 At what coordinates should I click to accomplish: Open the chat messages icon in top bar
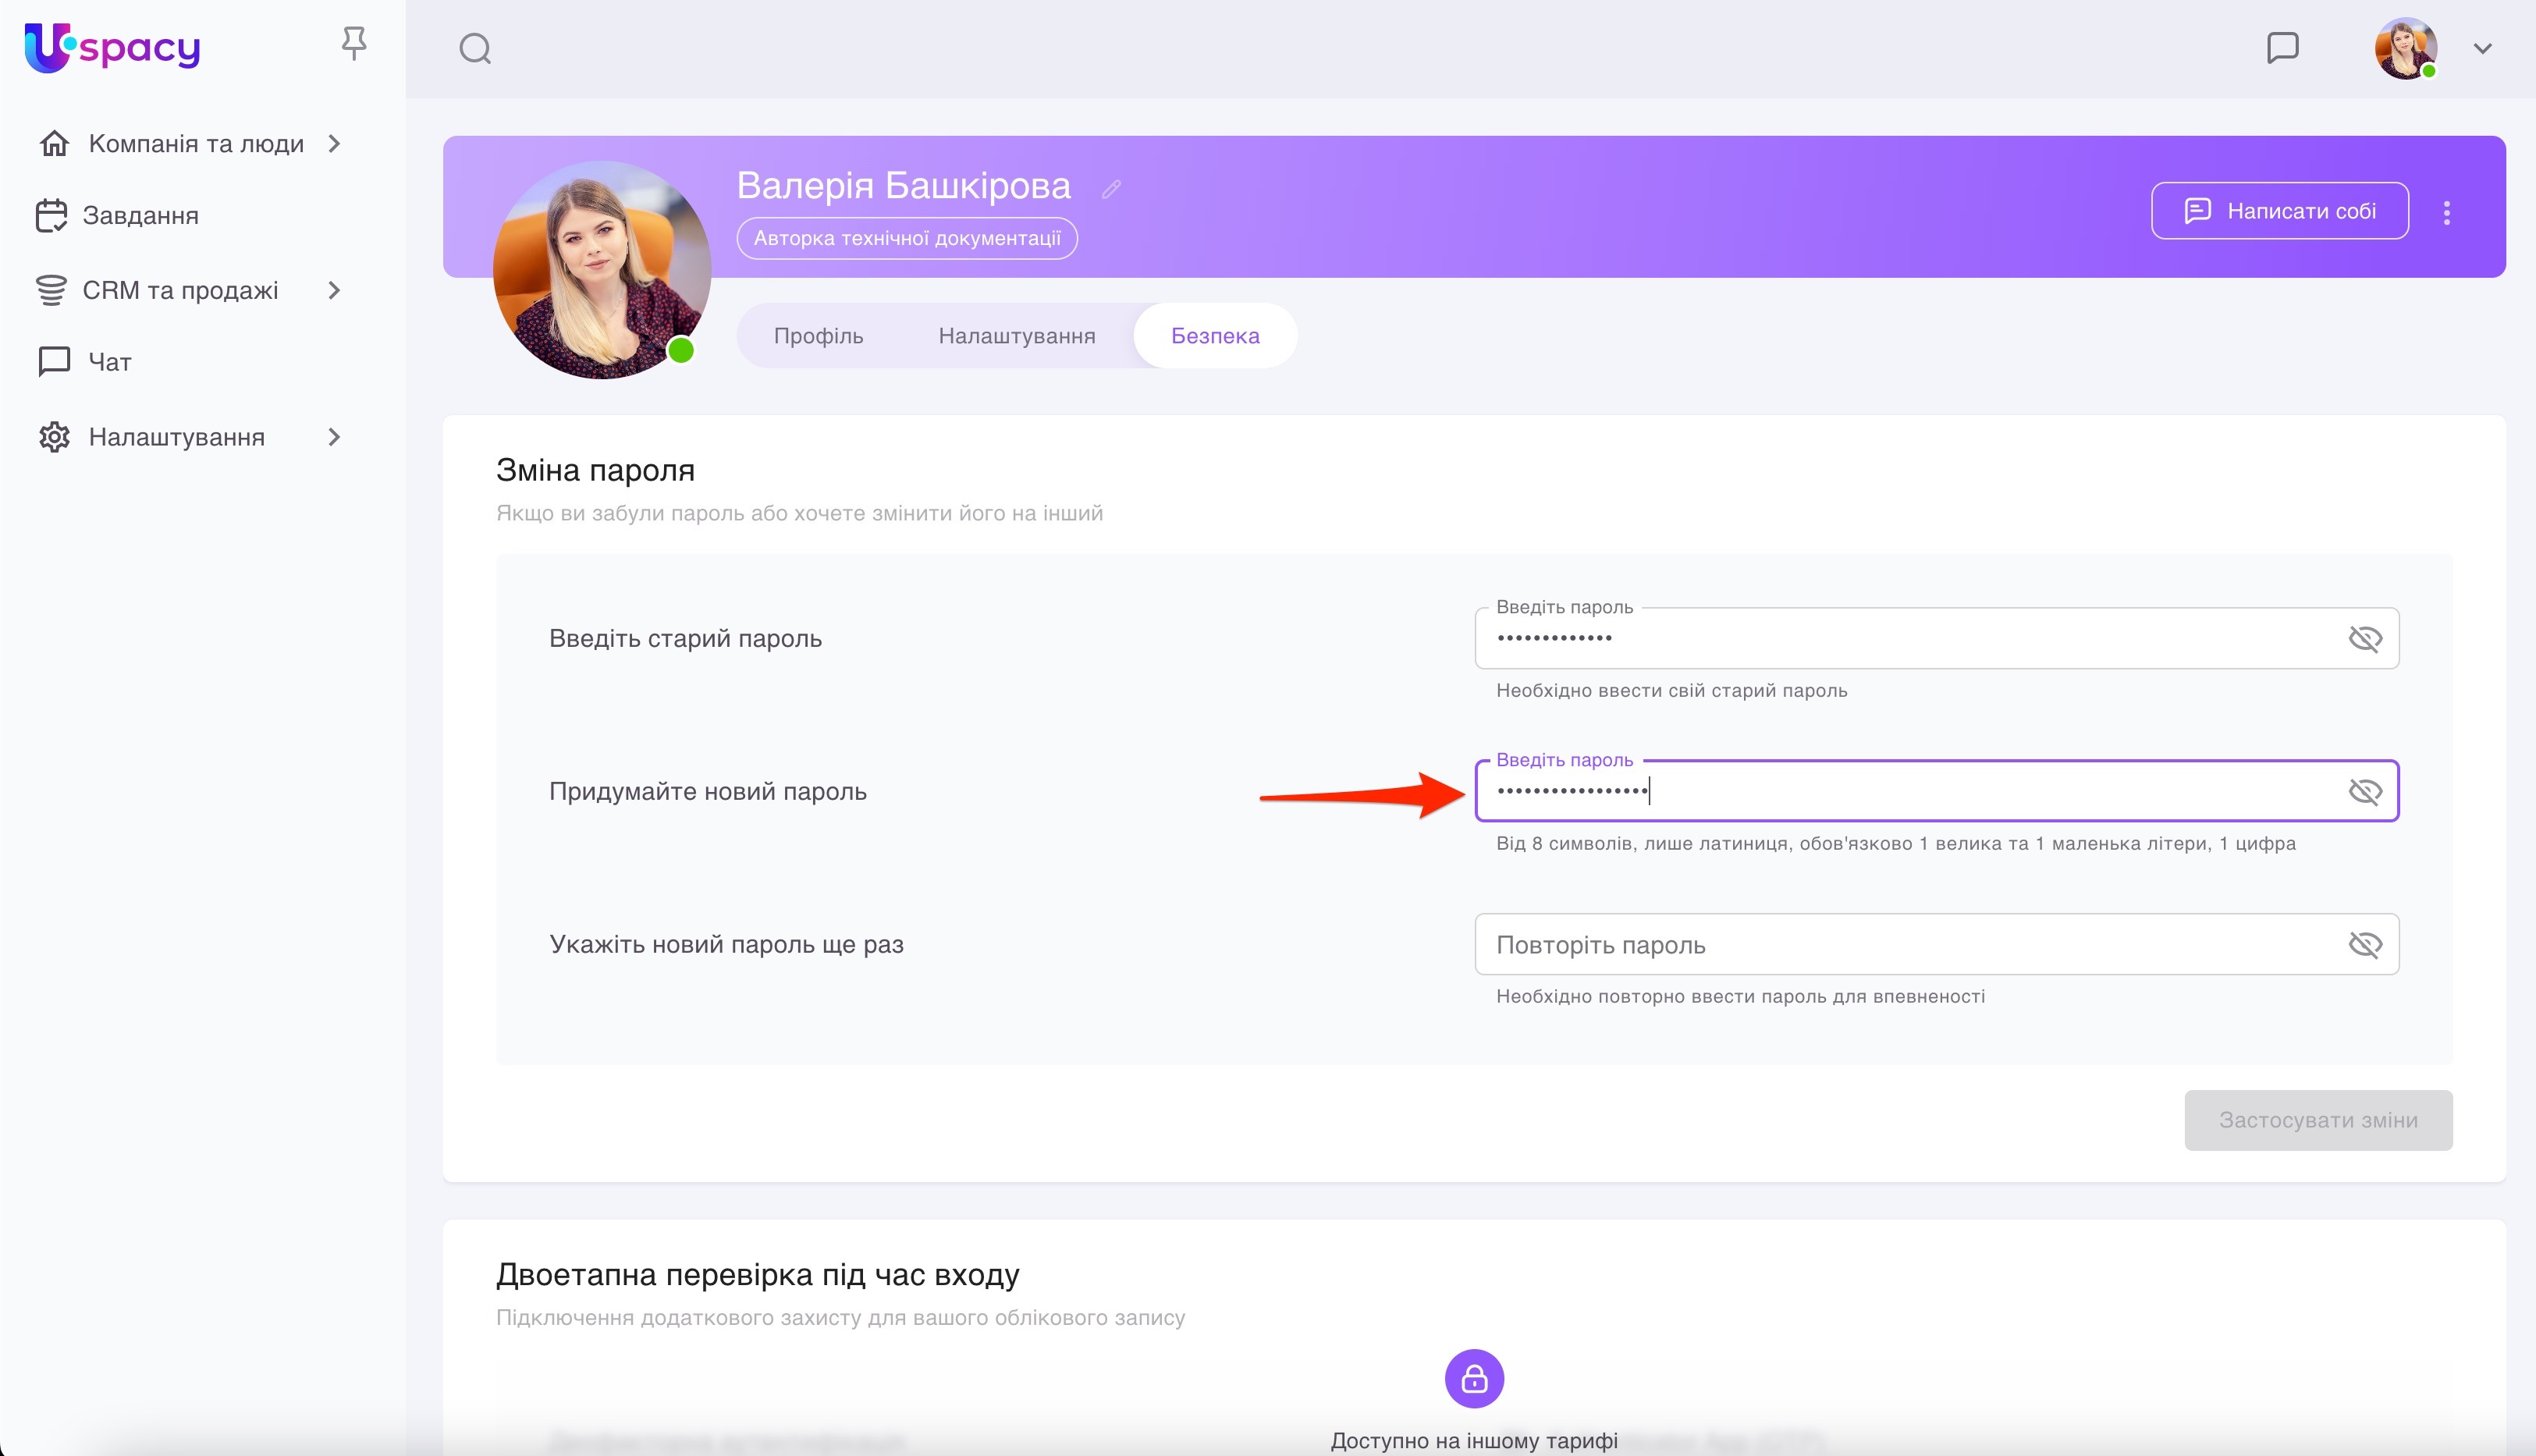point(2282,48)
